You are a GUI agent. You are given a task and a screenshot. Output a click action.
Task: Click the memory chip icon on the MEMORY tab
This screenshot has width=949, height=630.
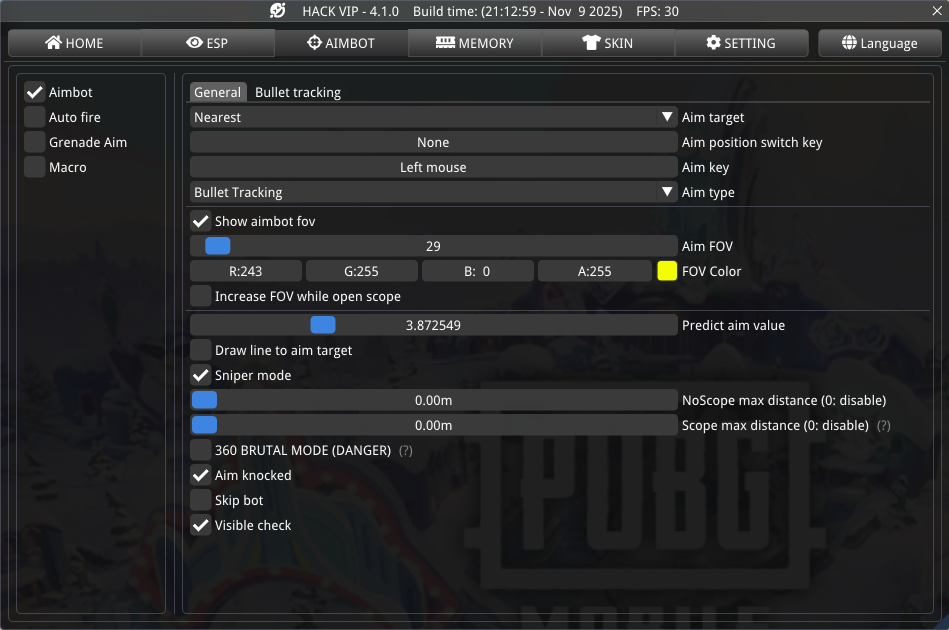pyautogui.click(x=445, y=43)
